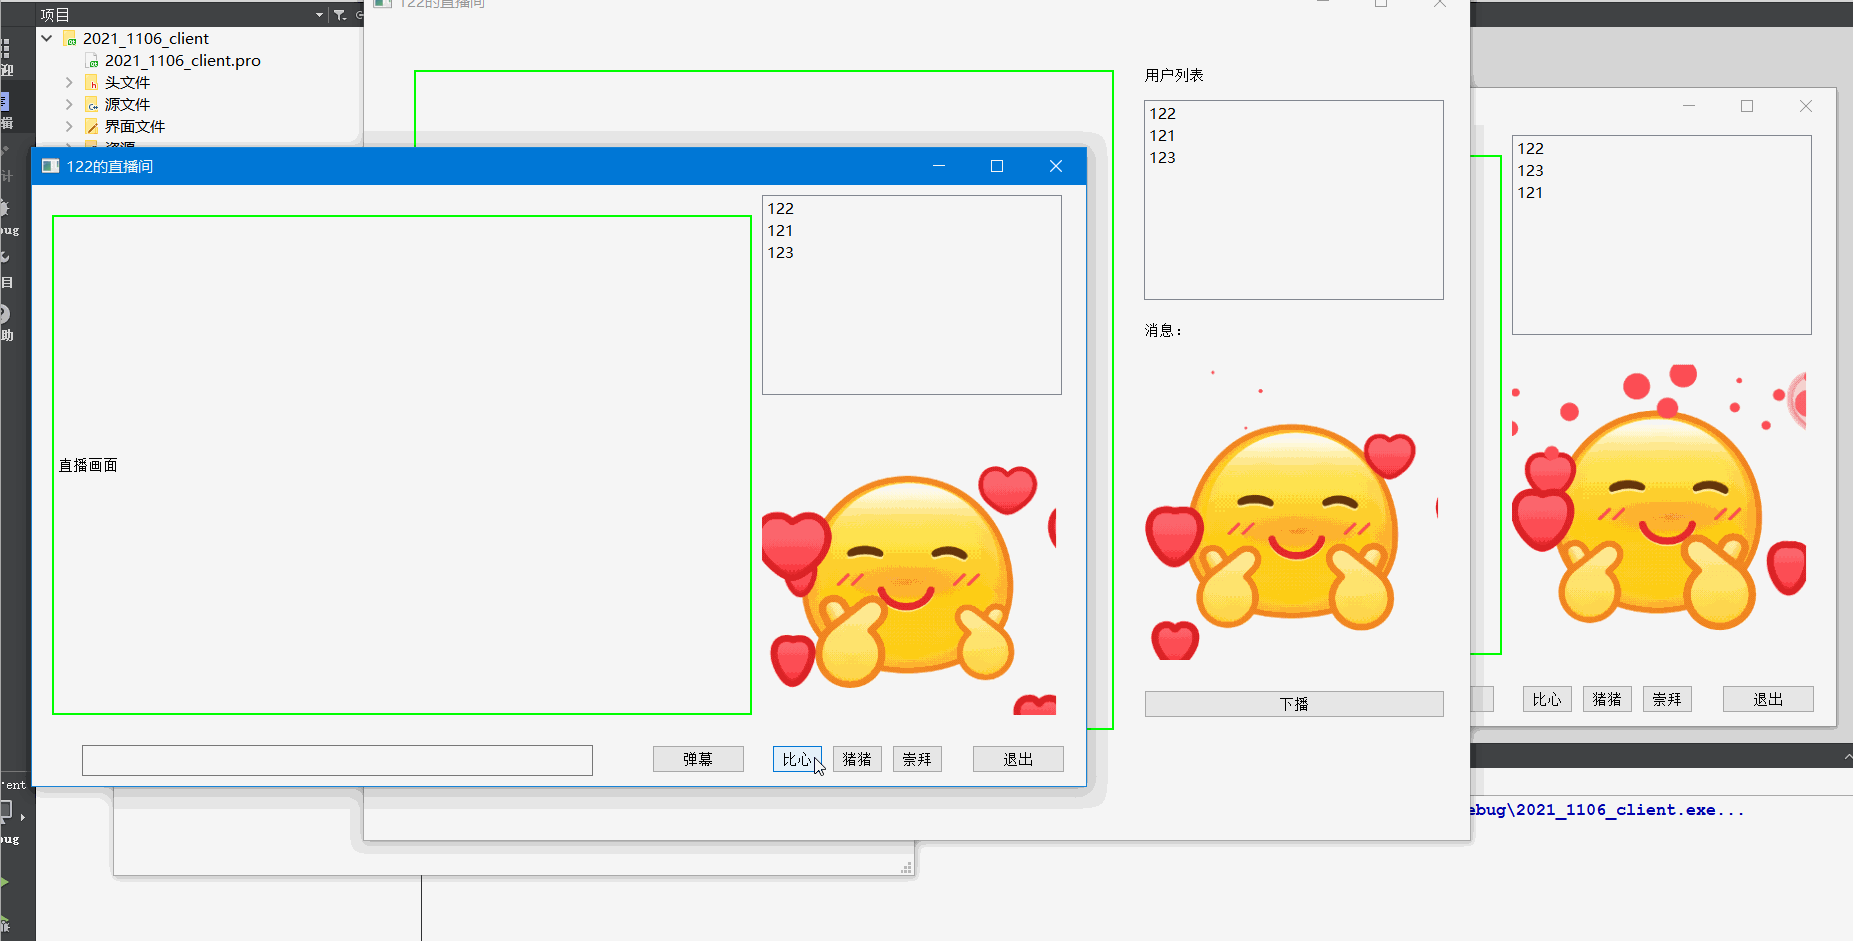The height and width of the screenshot is (941, 1853).
Task: Click 退出 button in far-right window
Action: pos(1768,699)
